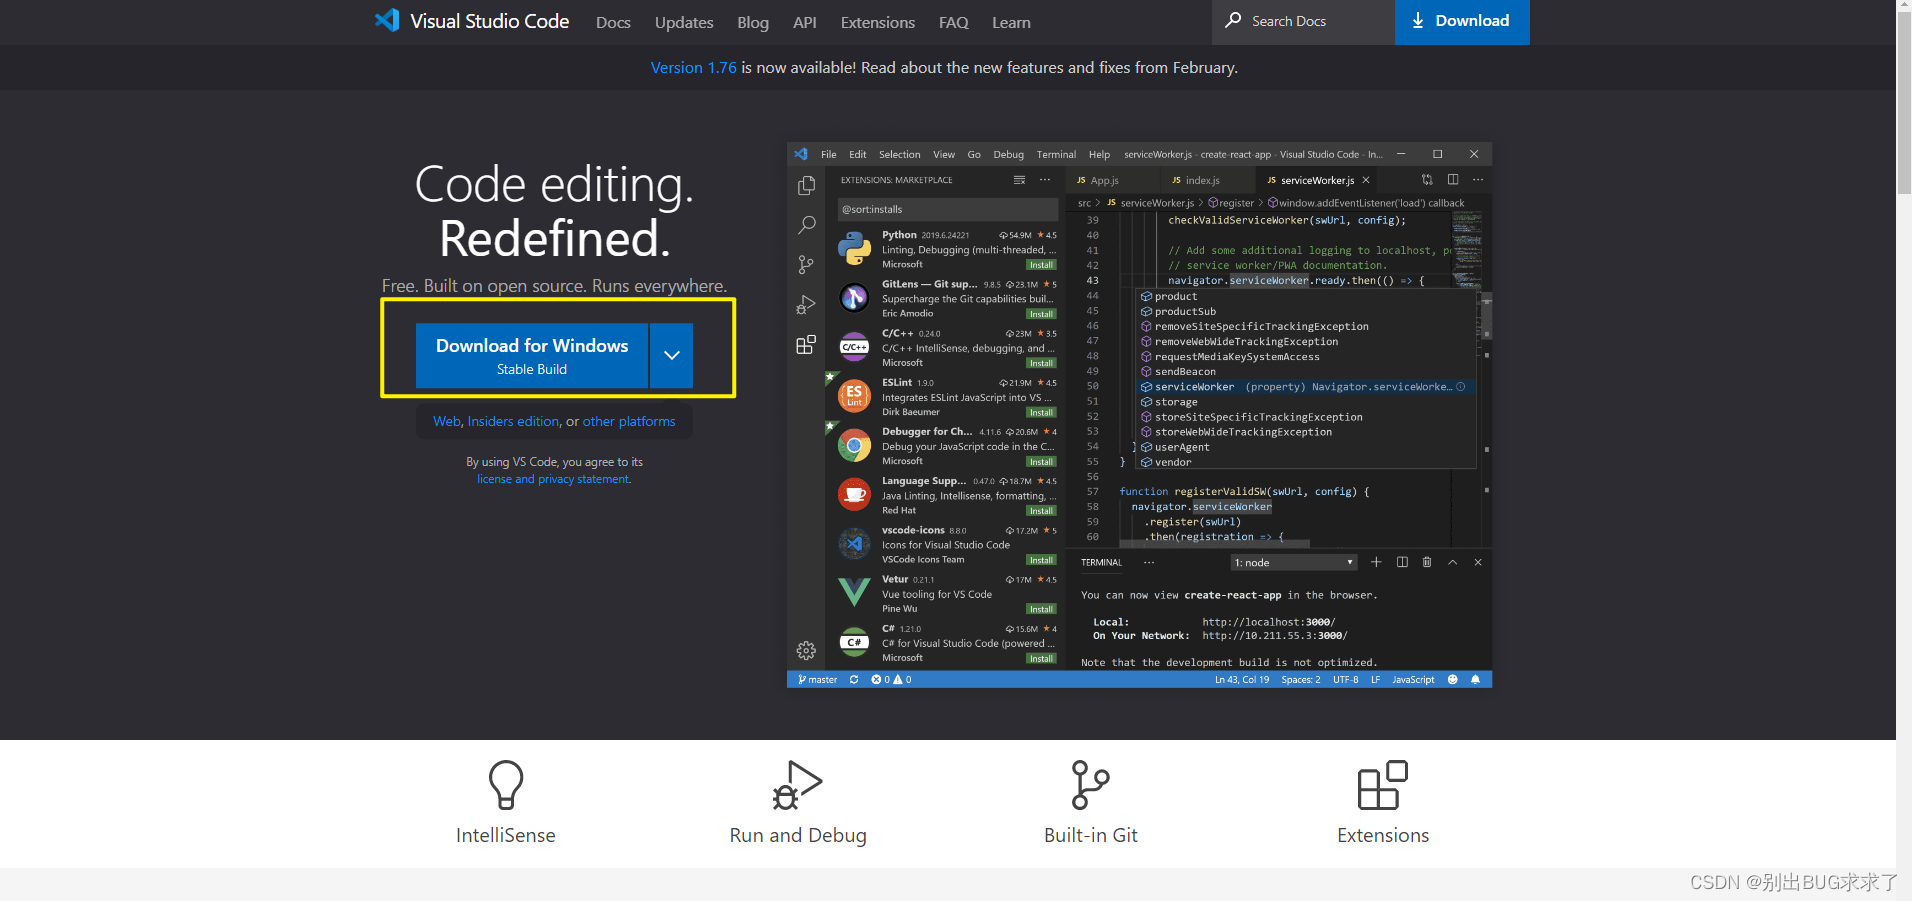Screen dimensions: 1912x901
Task: Click the new terminal plus icon
Action: pos(1376,562)
